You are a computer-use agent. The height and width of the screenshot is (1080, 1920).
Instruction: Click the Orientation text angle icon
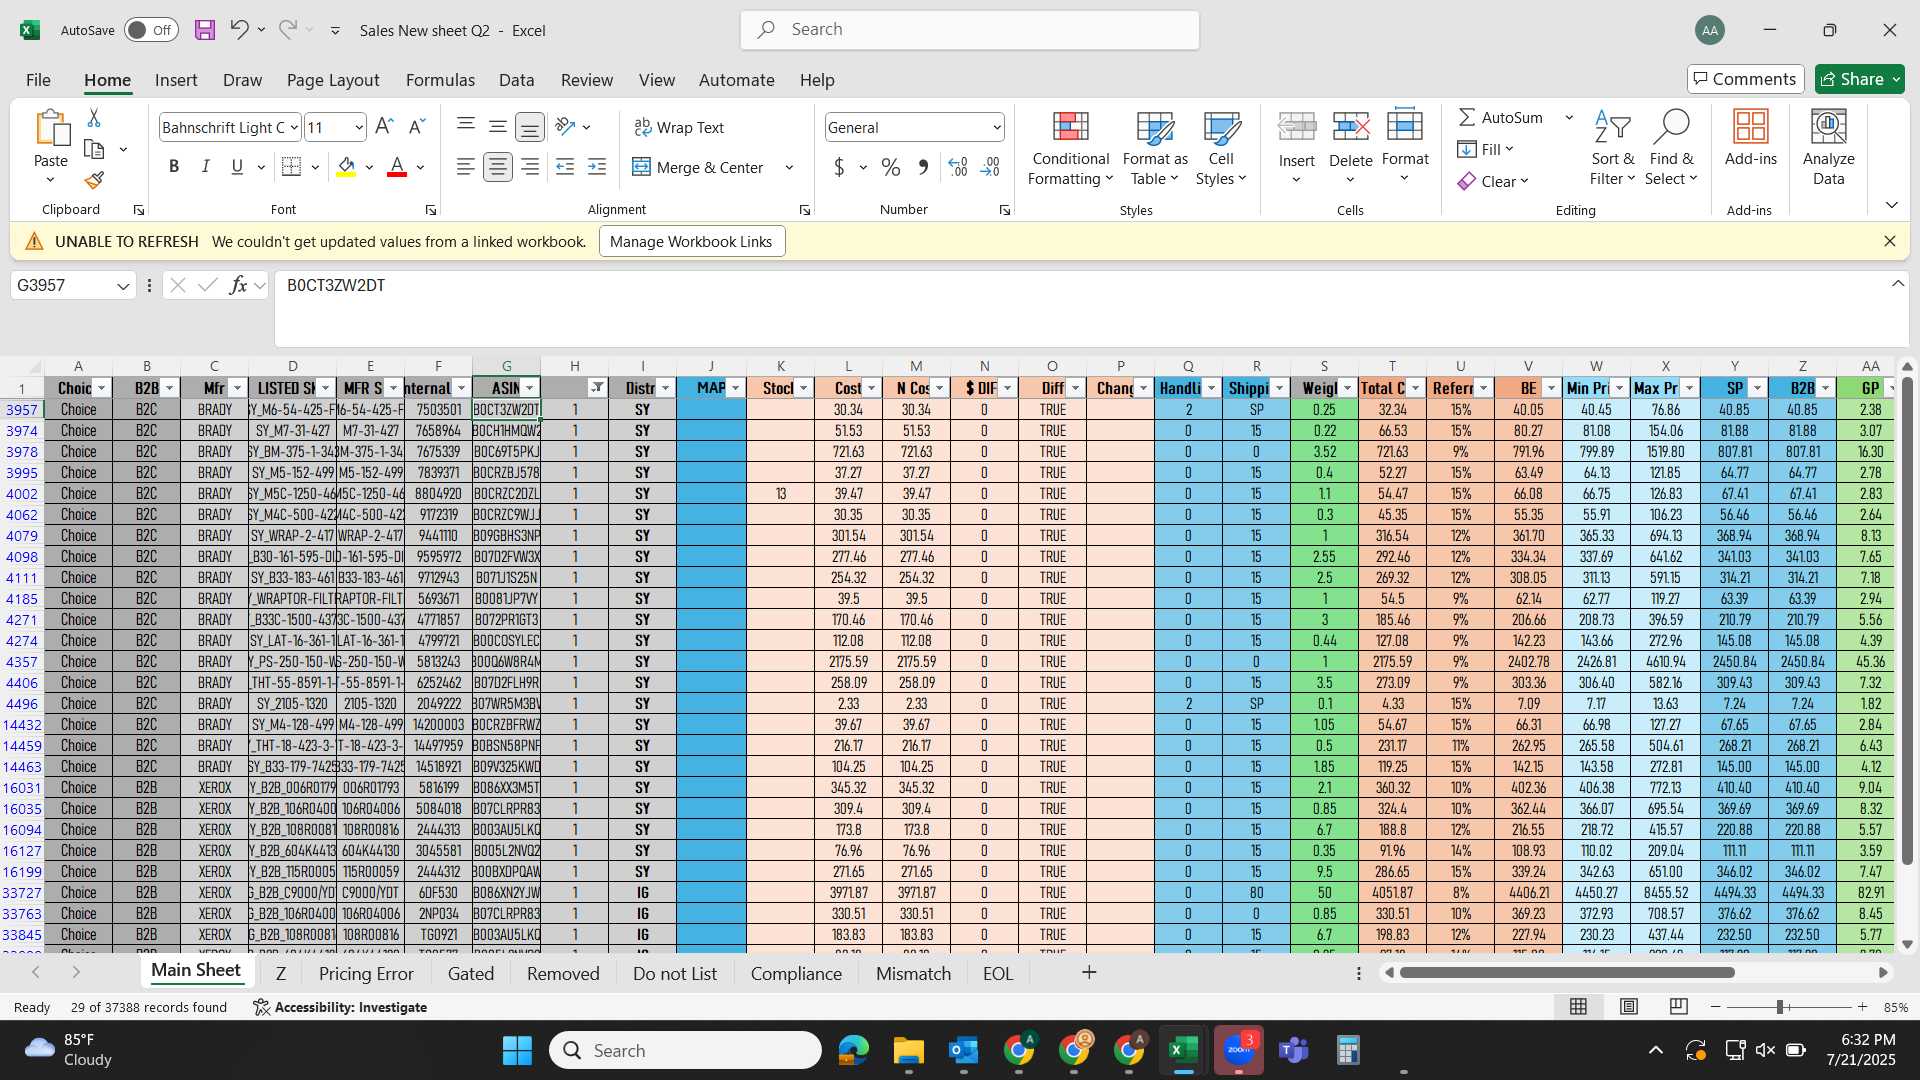[x=566, y=126]
